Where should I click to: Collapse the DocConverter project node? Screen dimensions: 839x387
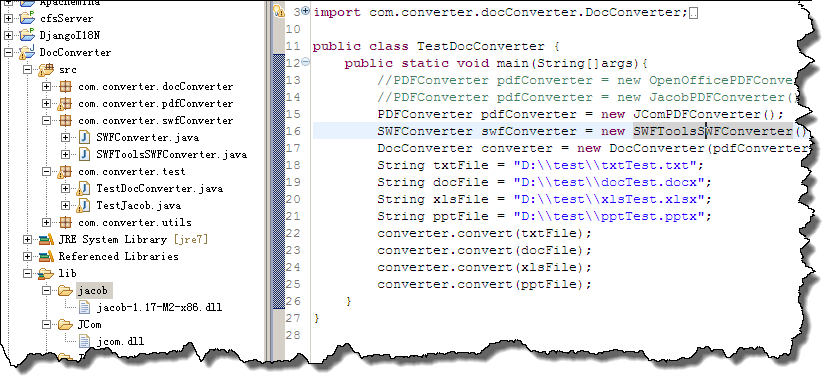coord(8,52)
